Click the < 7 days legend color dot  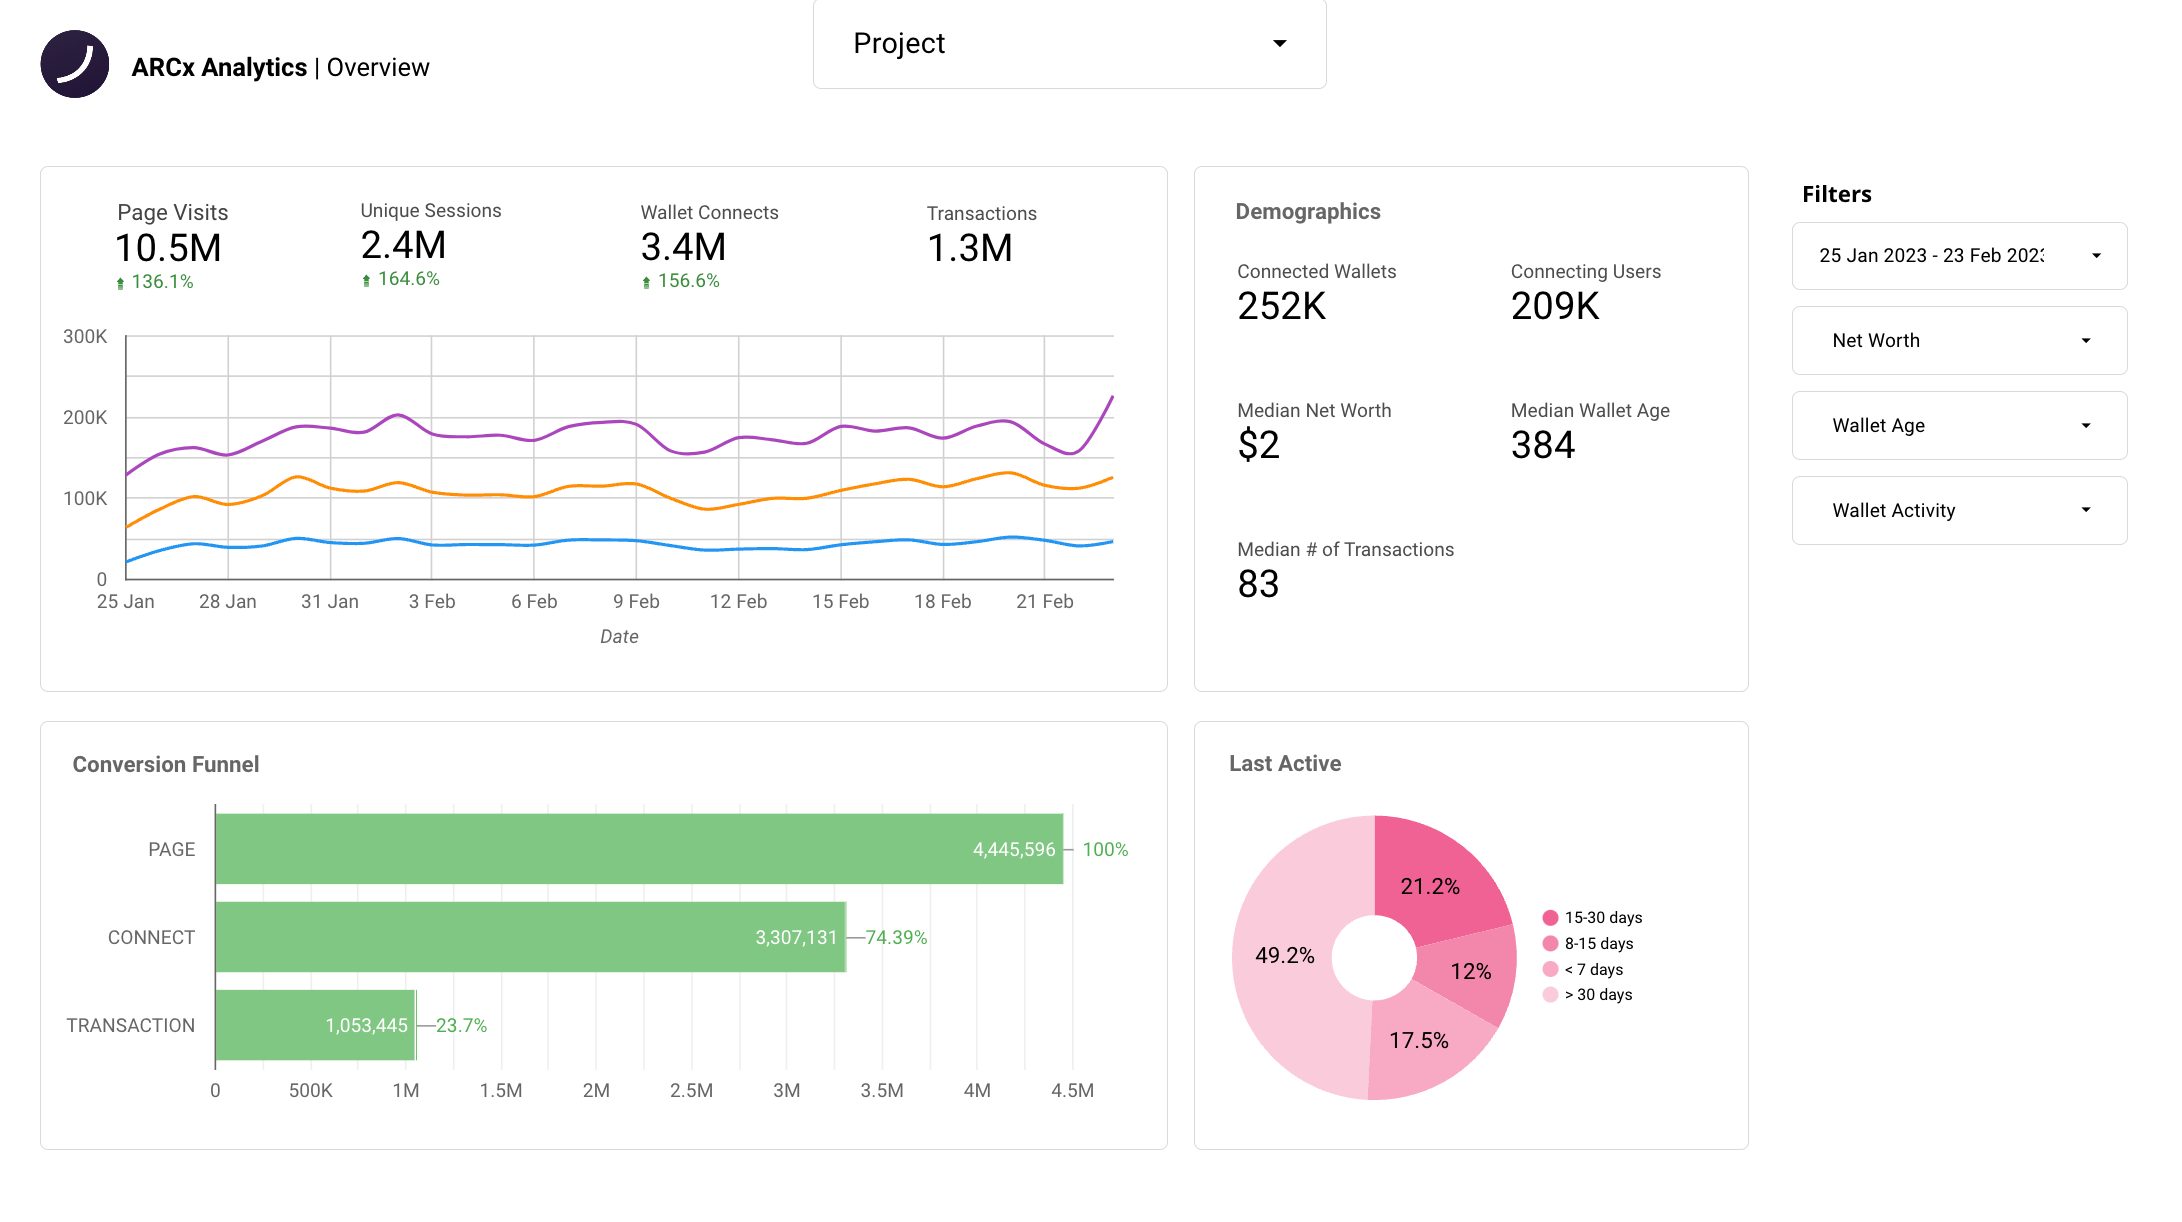pyautogui.click(x=1550, y=969)
